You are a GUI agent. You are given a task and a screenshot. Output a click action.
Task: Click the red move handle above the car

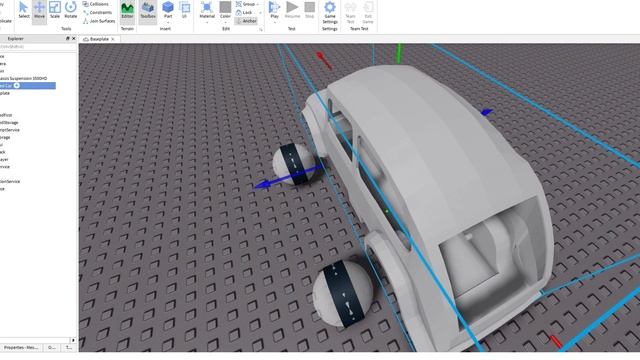(x=324, y=60)
